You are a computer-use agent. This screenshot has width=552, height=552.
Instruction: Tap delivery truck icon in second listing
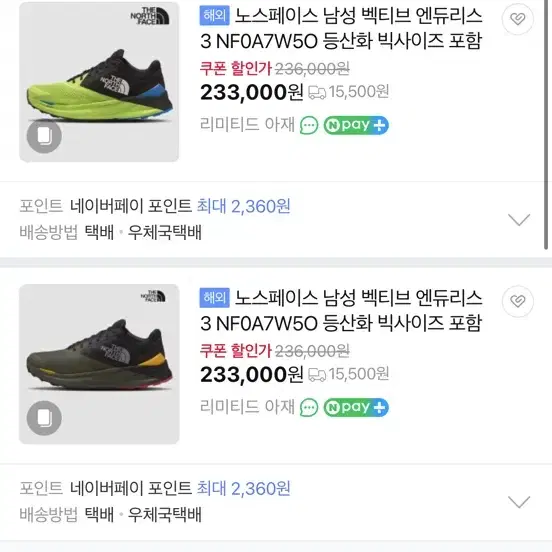click(x=317, y=375)
